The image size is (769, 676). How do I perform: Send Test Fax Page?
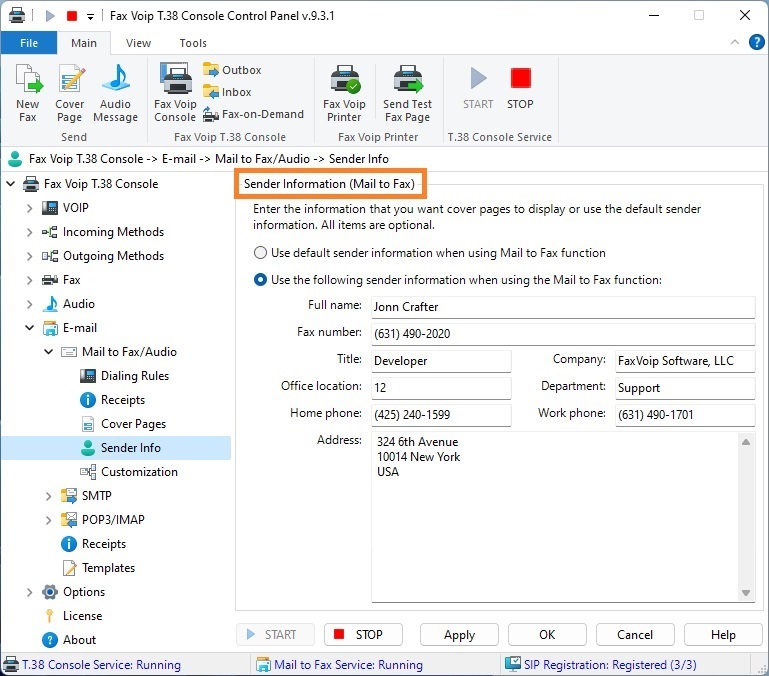click(408, 93)
